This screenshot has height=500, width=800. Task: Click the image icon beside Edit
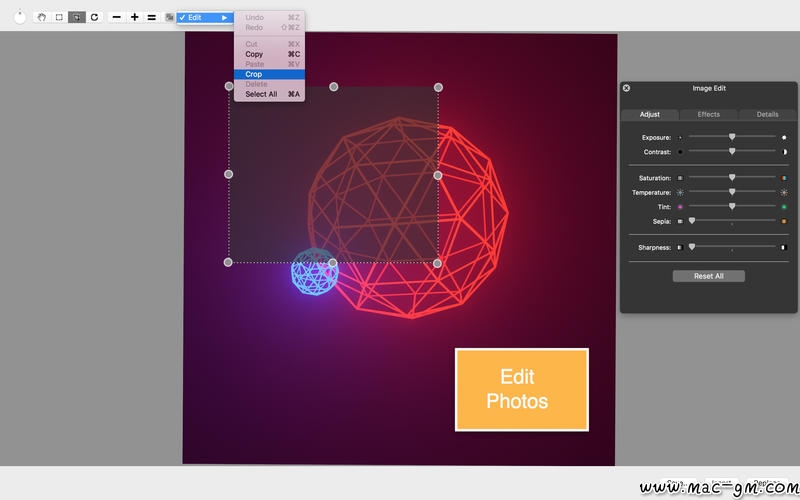169,17
